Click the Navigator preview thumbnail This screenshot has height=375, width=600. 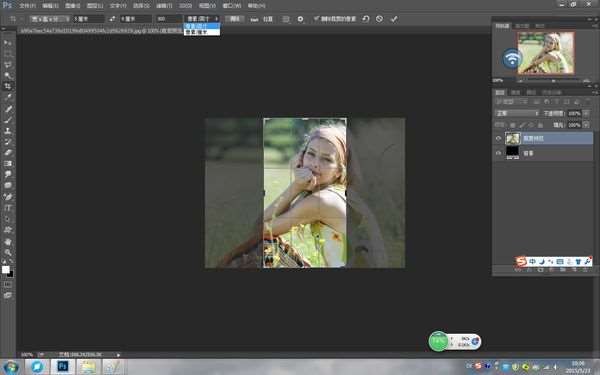[x=546, y=53]
